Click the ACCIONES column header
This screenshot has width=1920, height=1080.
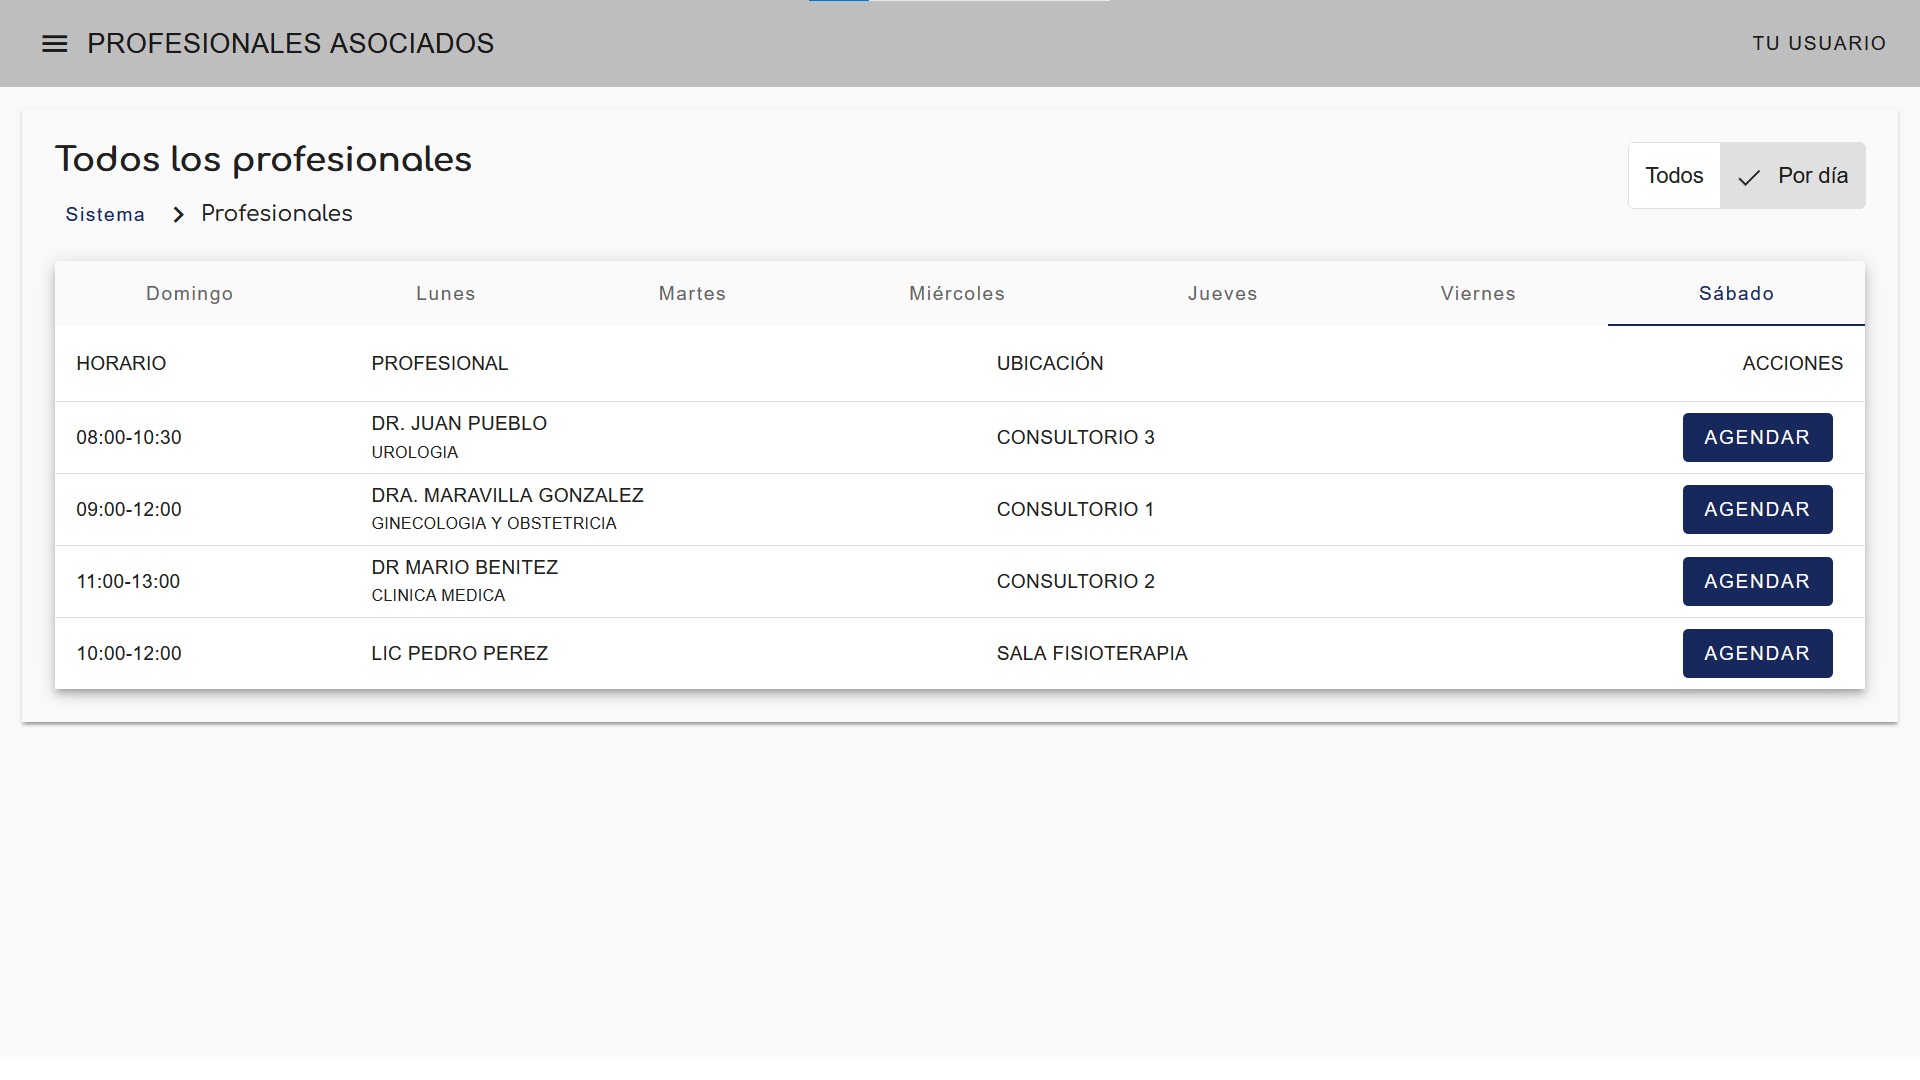[x=1792, y=364]
